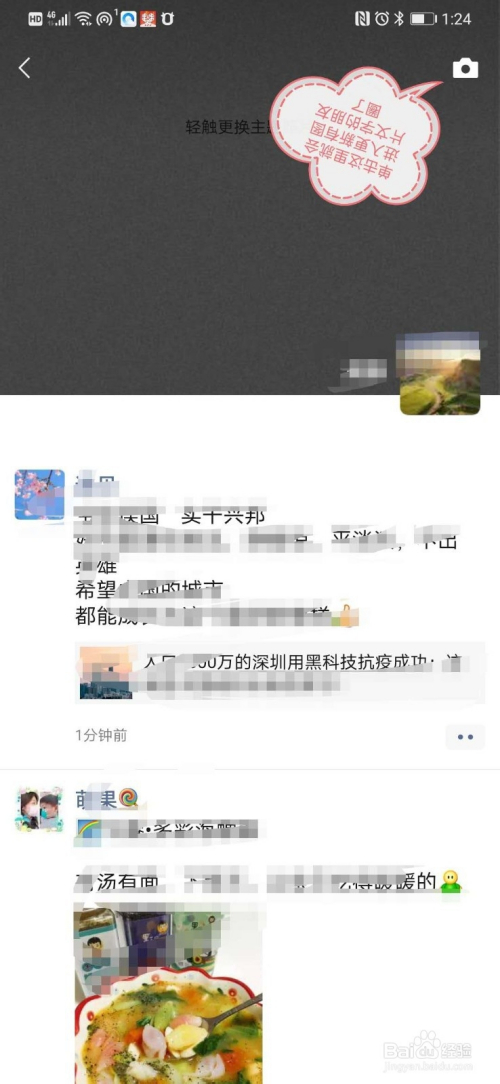Viewport: 500px width, 1084px height.
Task: Tap the battery indicator in status bar
Action: point(422,19)
